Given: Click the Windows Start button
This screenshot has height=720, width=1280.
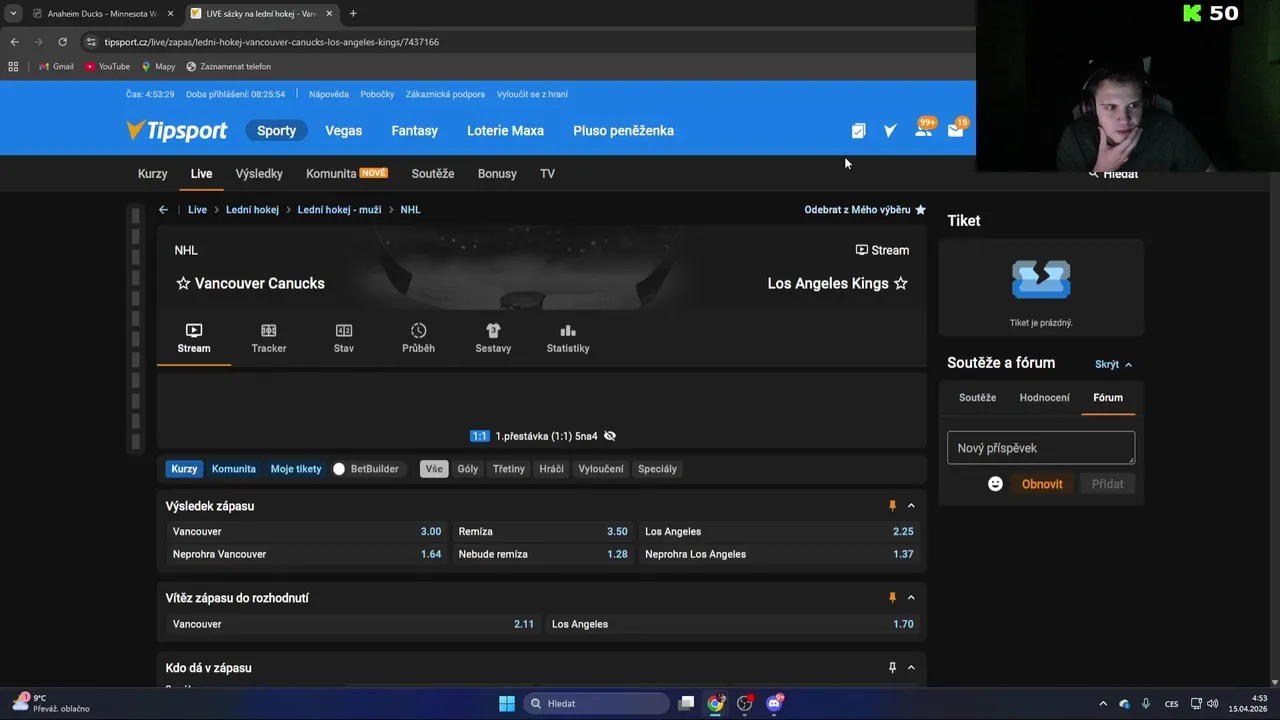Looking at the screenshot, I should (x=506, y=703).
